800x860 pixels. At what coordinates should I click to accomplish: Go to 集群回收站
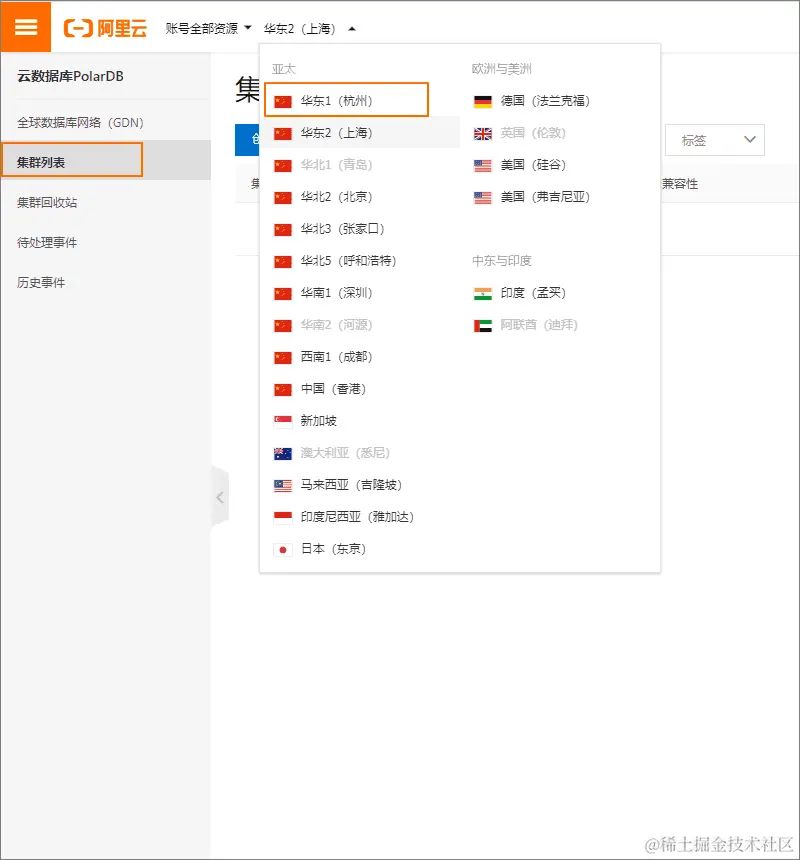[47, 202]
